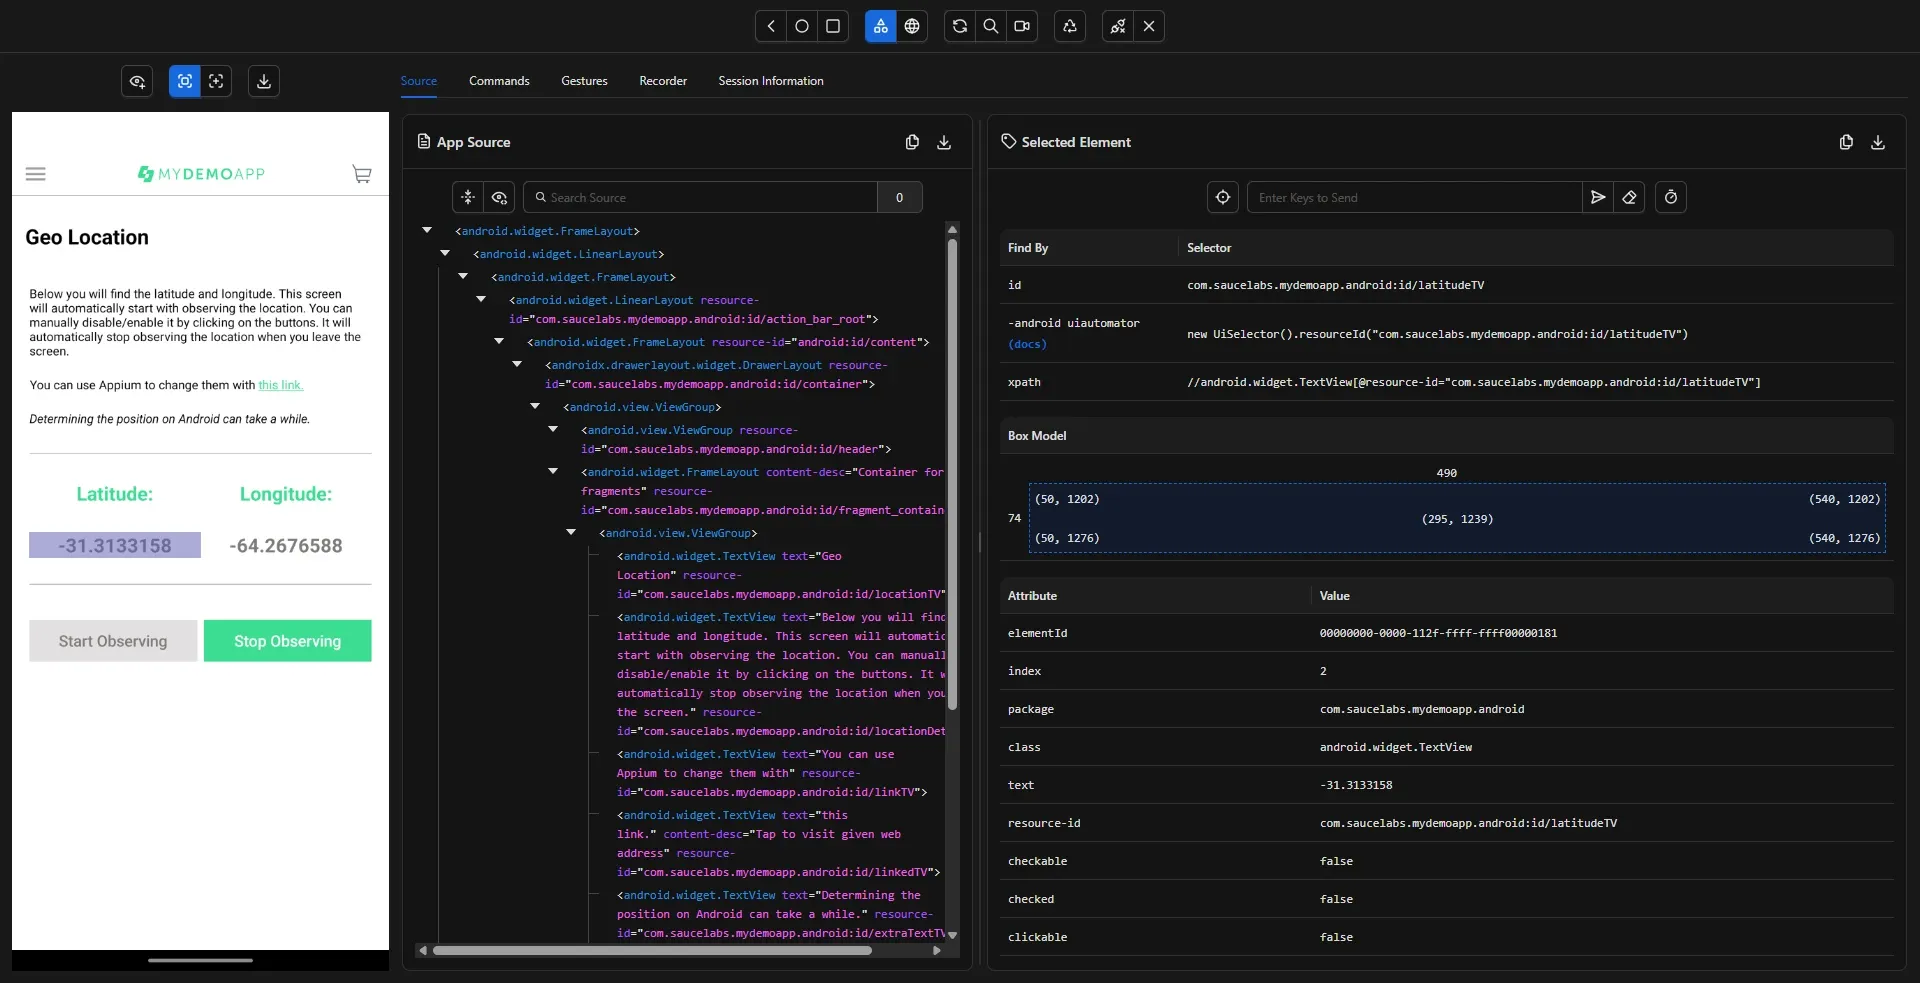Select the Geo Location TextView node

(x=780, y=575)
